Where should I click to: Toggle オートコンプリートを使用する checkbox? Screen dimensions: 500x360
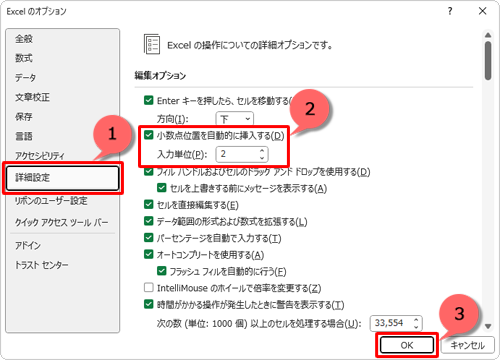point(149,254)
